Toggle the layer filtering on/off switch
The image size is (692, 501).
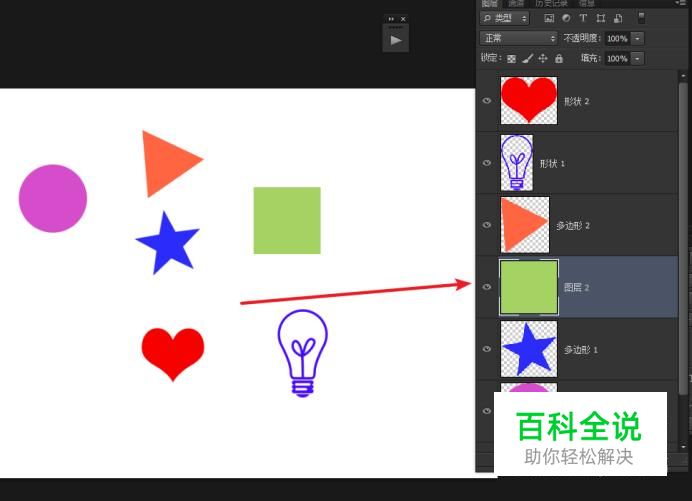pos(641,18)
